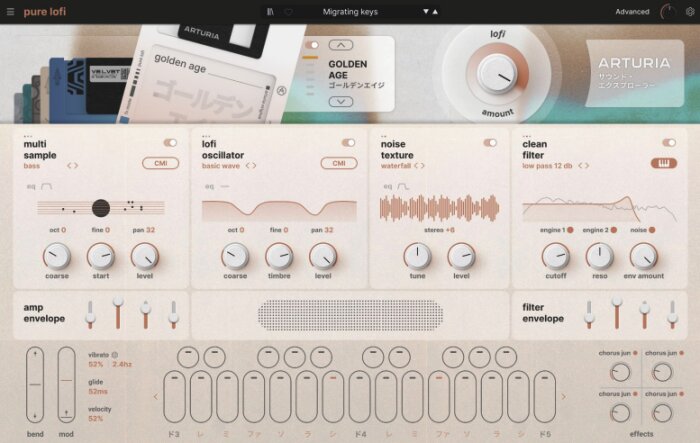700x443 pixels.
Task: Click the ARTURIA sound explorer card
Action: tap(634, 74)
